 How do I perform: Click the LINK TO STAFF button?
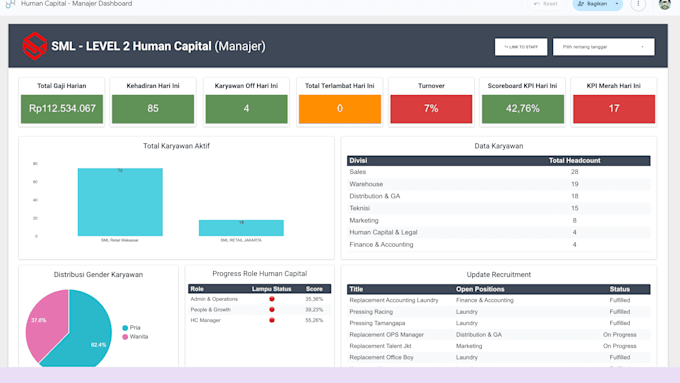pos(521,47)
